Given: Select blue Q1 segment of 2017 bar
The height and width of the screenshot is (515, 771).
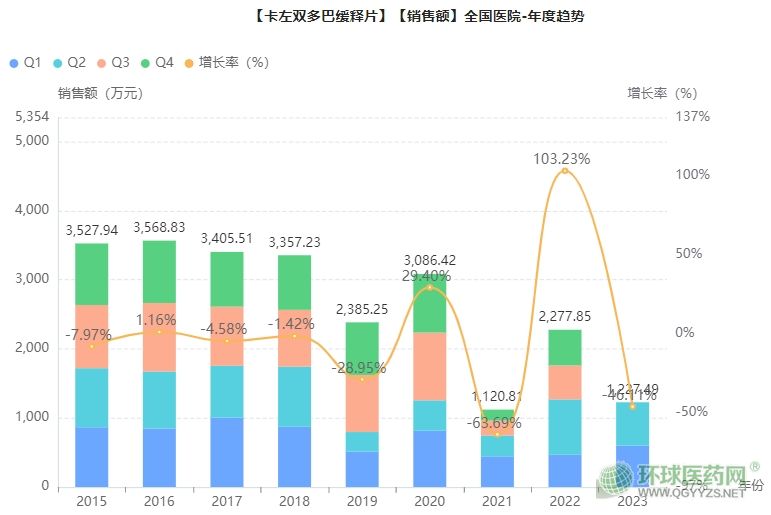Looking at the screenshot, I should coord(227,452).
